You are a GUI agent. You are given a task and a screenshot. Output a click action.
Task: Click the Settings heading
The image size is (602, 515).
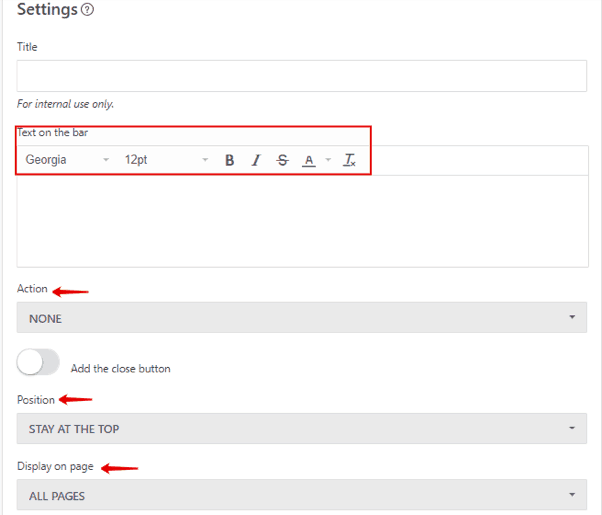coord(47,10)
